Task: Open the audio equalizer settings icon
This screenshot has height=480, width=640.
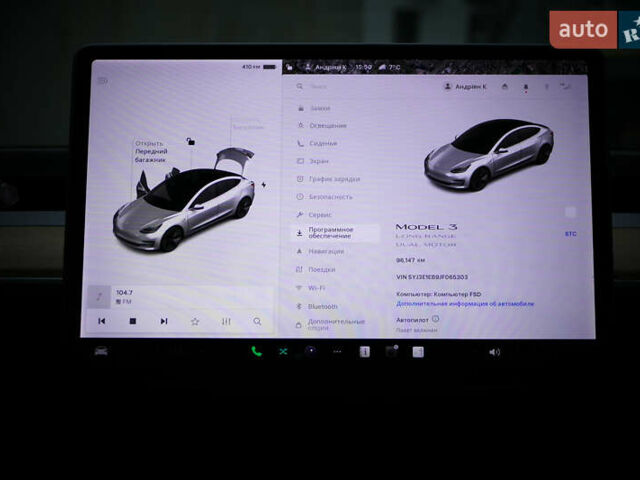Action: click(x=226, y=321)
